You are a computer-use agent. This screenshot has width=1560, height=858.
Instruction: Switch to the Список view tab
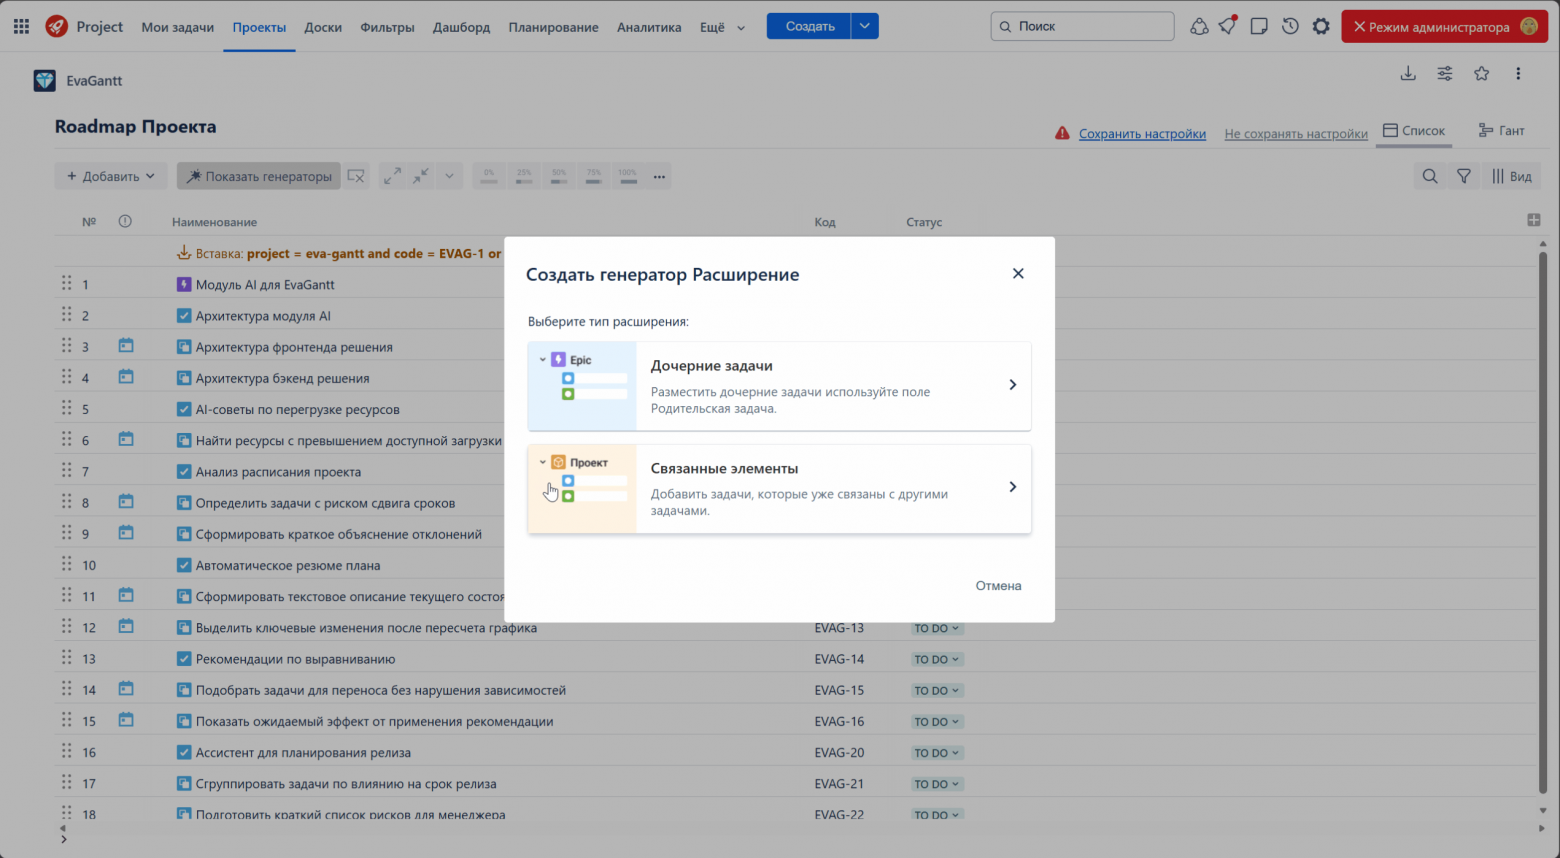(1414, 131)
